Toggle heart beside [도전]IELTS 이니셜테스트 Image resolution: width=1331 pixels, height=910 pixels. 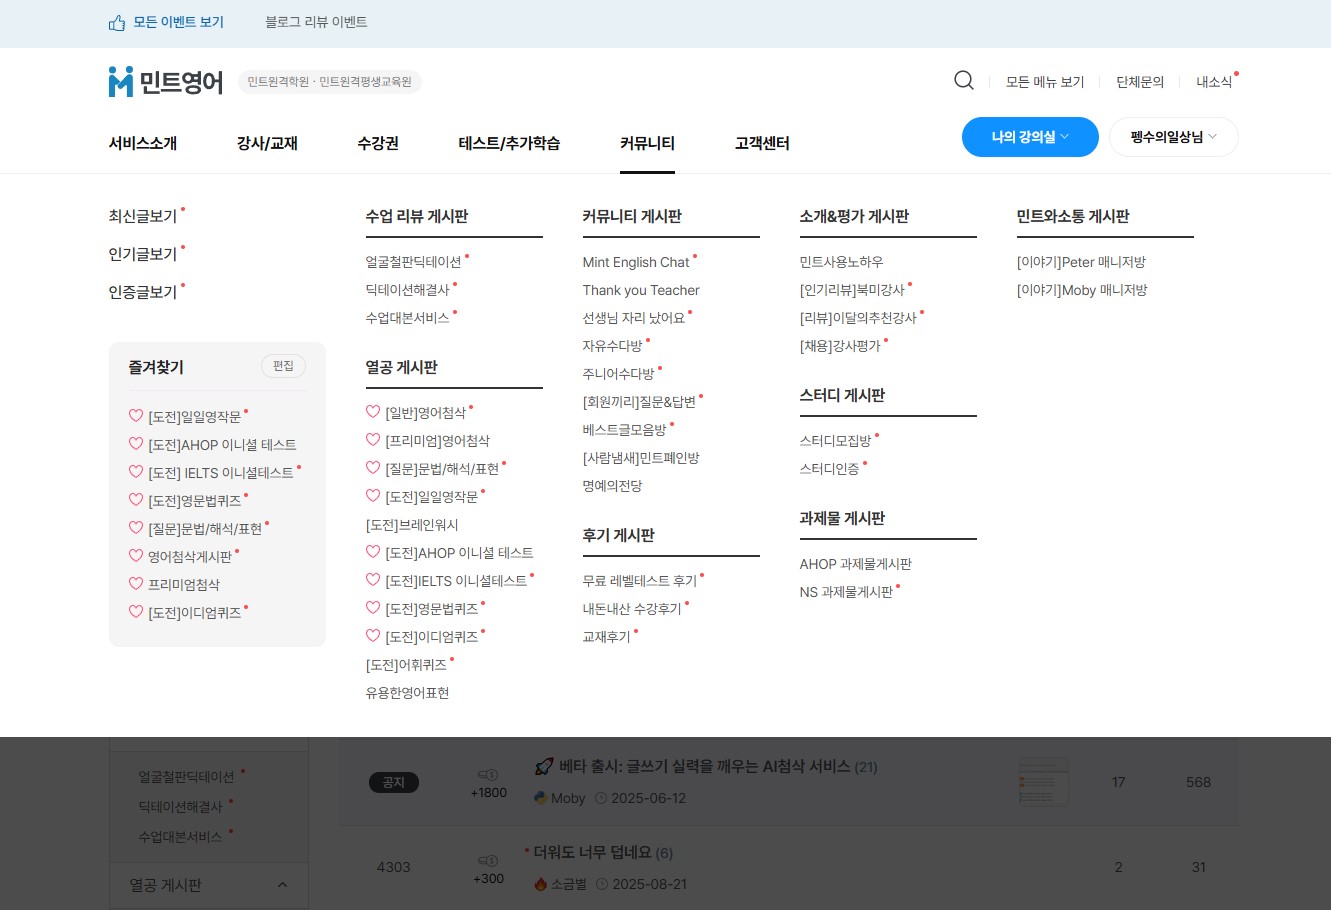(x=373, y=580)
